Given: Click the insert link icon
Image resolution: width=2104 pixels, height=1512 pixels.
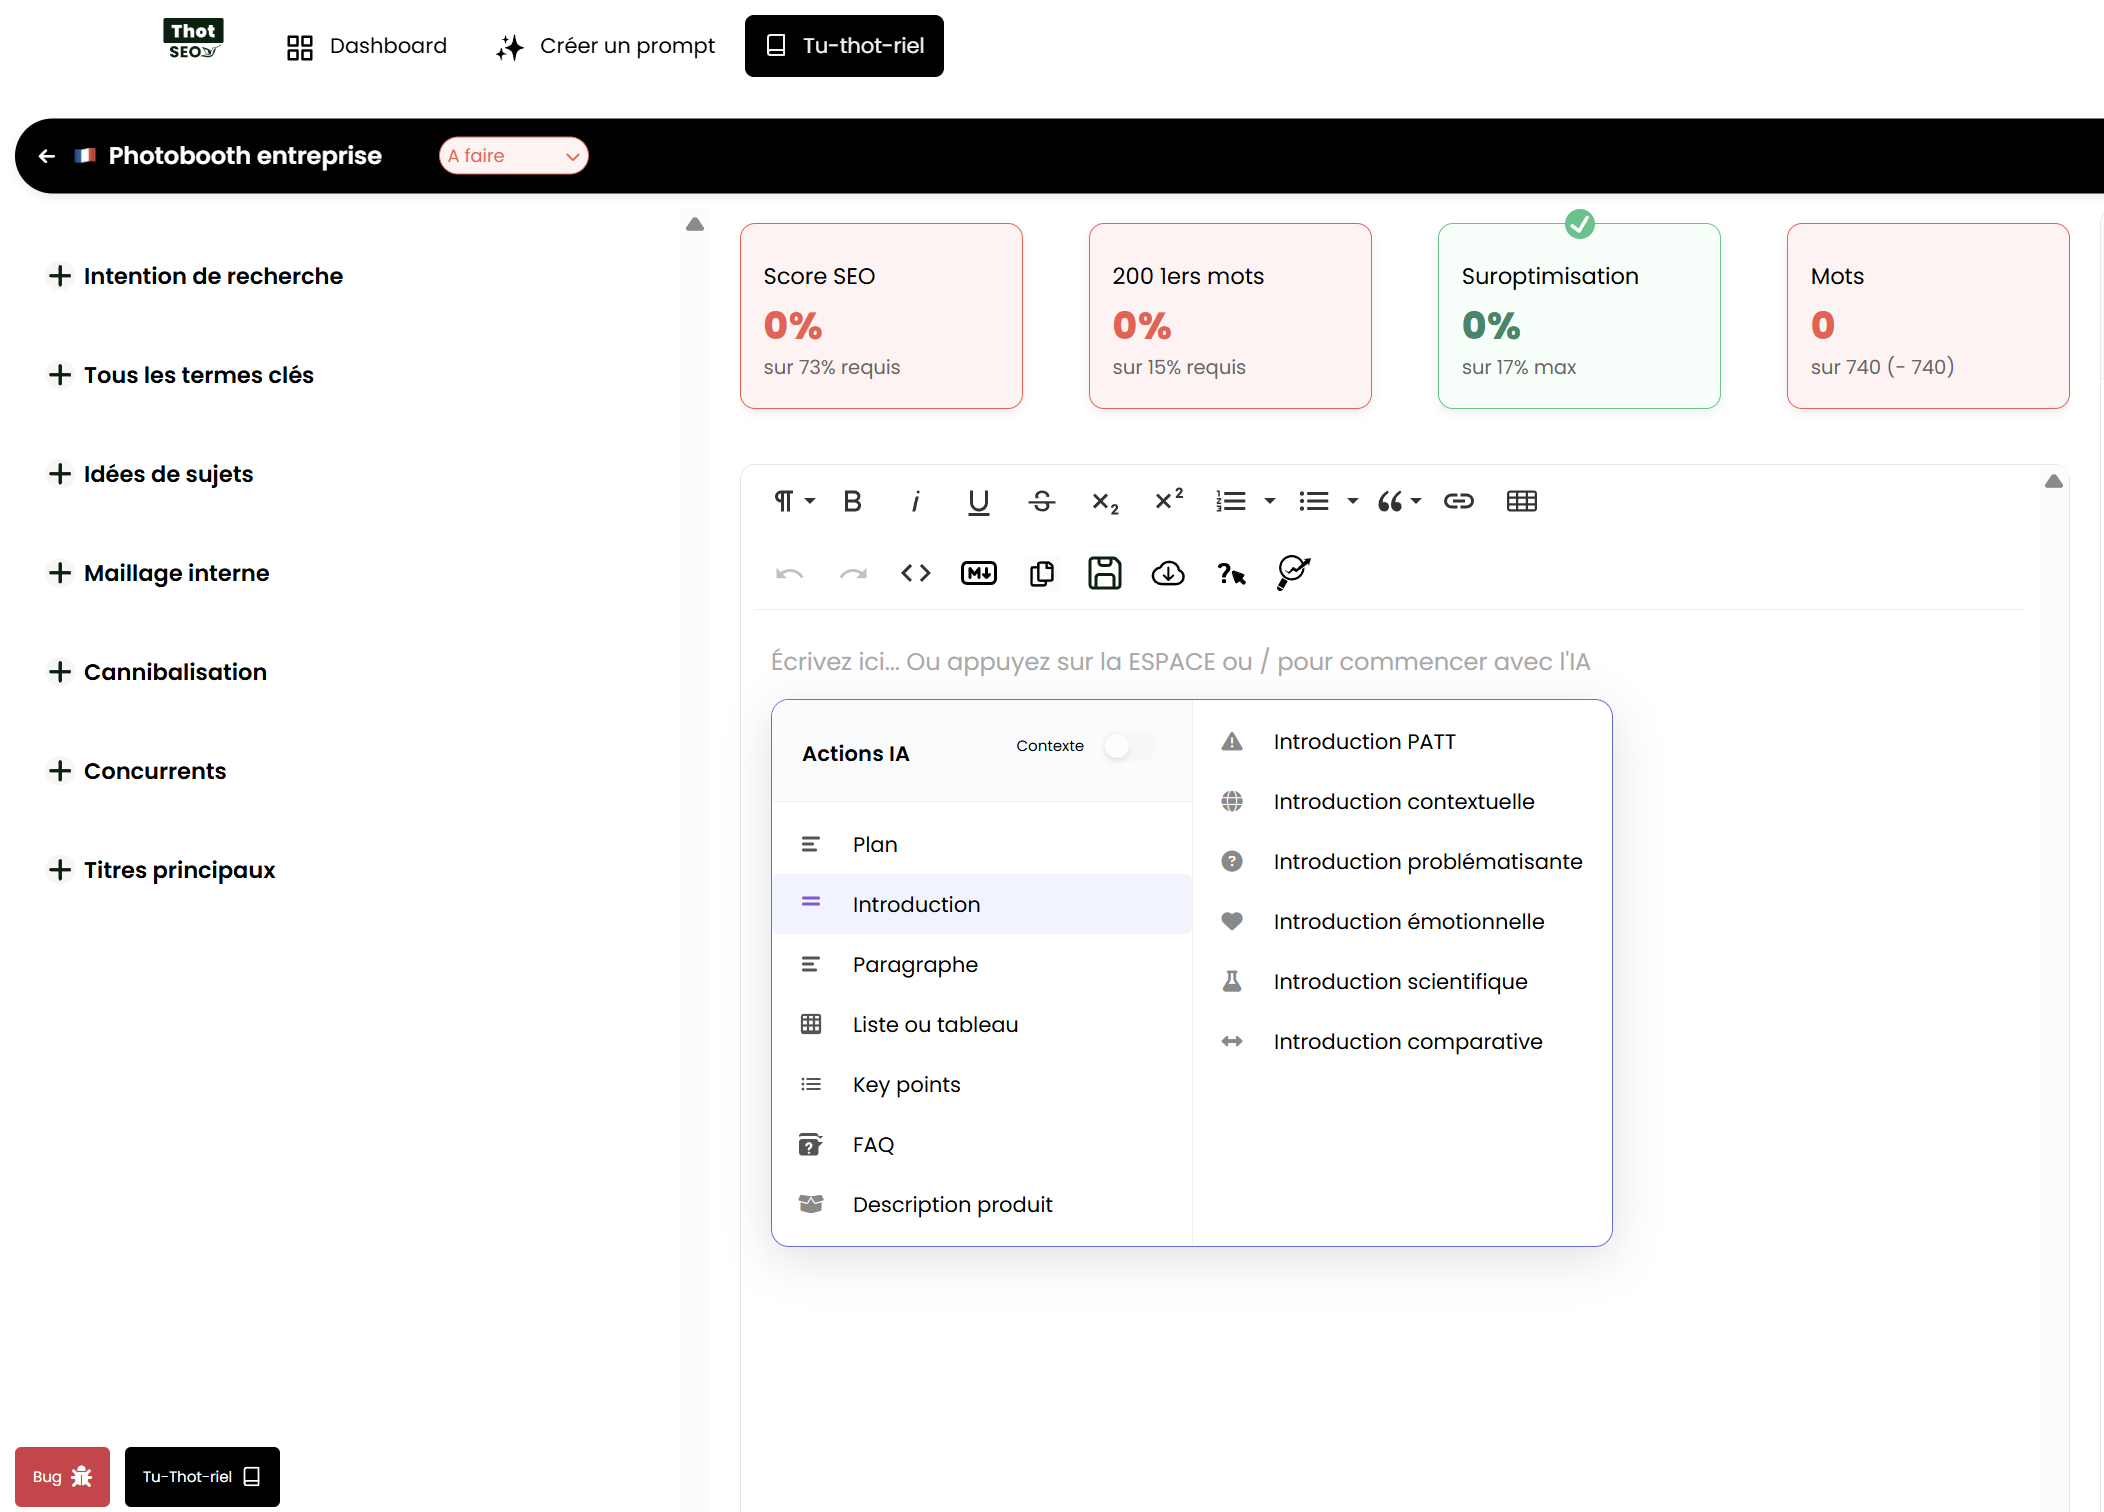Looking at the screenshot, I should (x=1458, y=501).
